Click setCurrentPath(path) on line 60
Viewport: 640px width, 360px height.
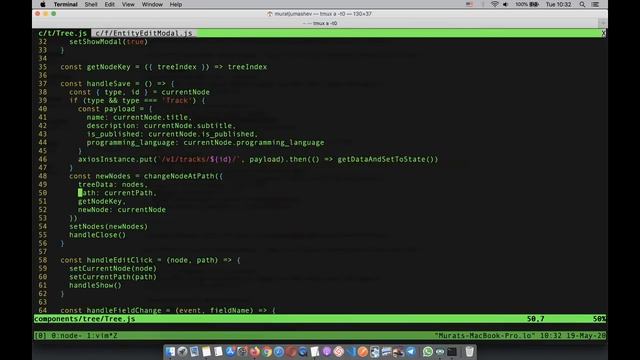coord(113,277)
